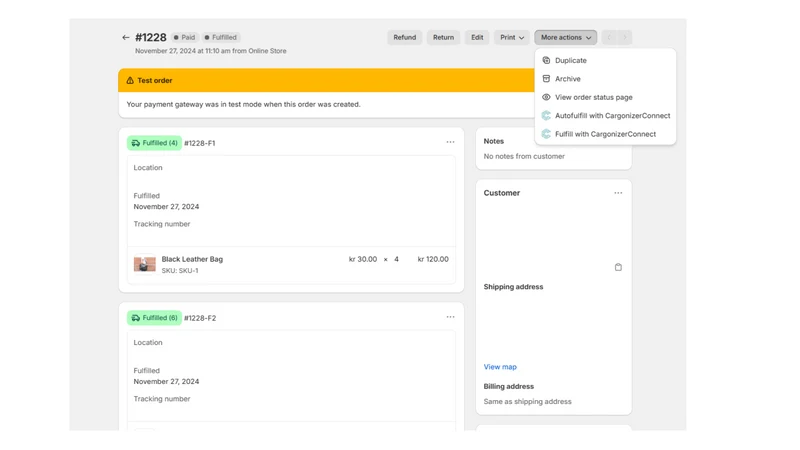Click the Billing address heading
This screenshot has height=450, width=800.
pos(509,386)
